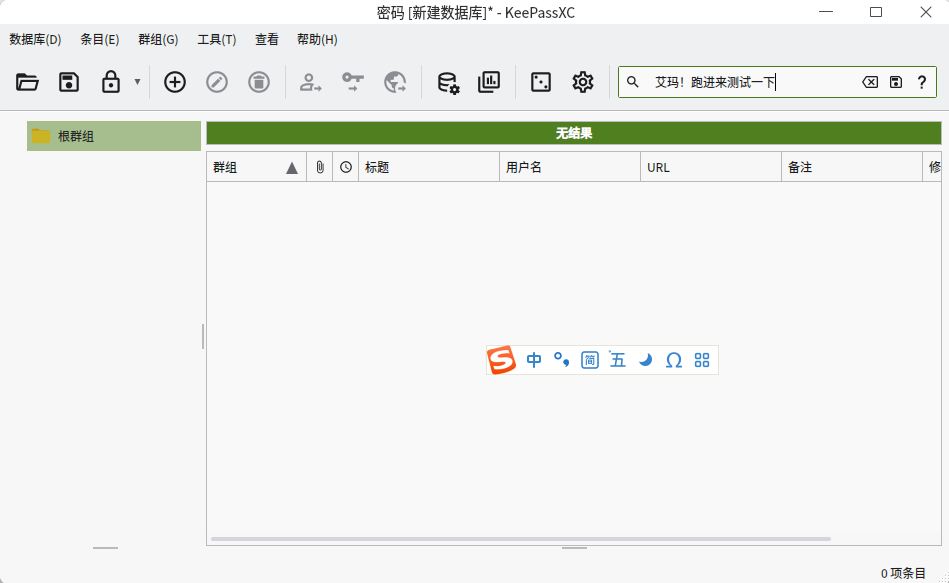Clear the search field text
The width and height of the screenshot is (949, 583).
[x=870, y=82]
